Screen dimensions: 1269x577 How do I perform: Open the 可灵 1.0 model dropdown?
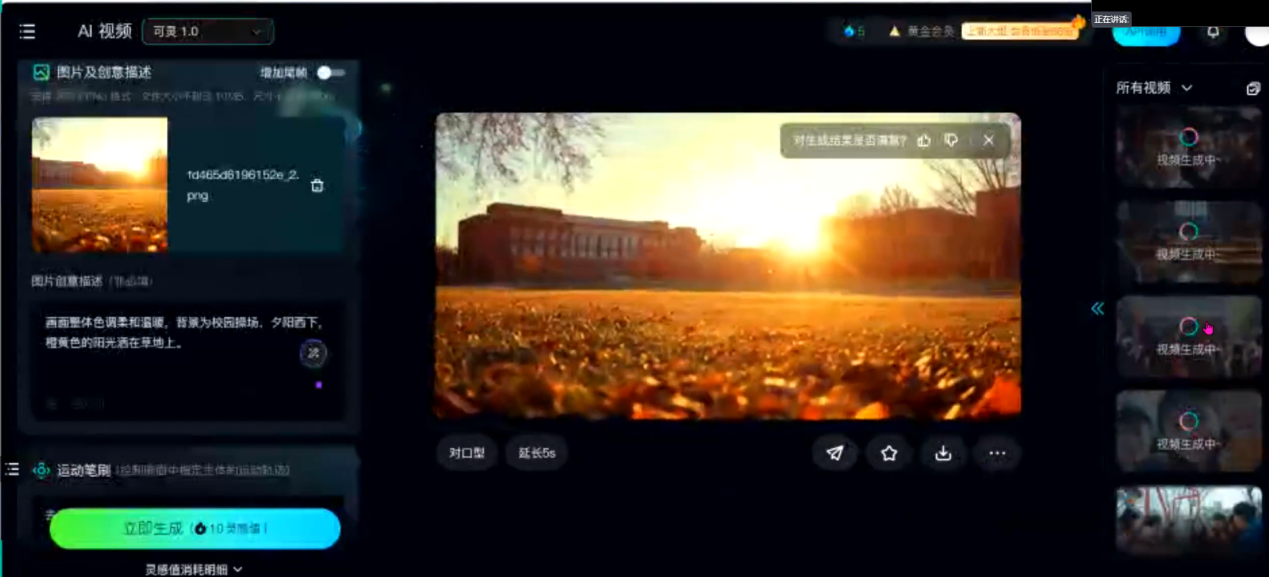click(208, 32)
